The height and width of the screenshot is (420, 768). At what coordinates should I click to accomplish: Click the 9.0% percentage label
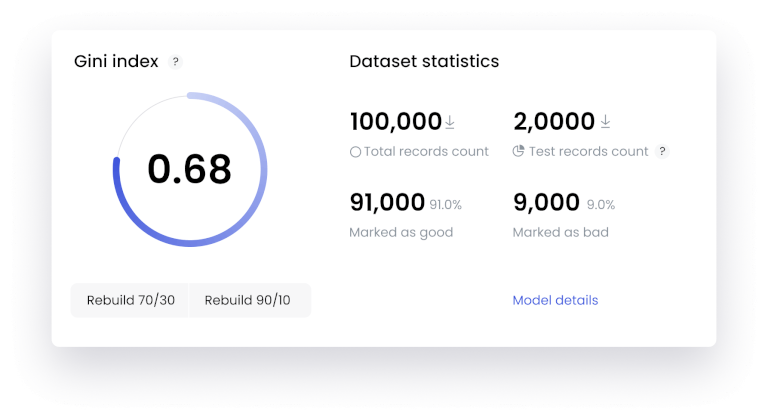click(x=600, y=205)
